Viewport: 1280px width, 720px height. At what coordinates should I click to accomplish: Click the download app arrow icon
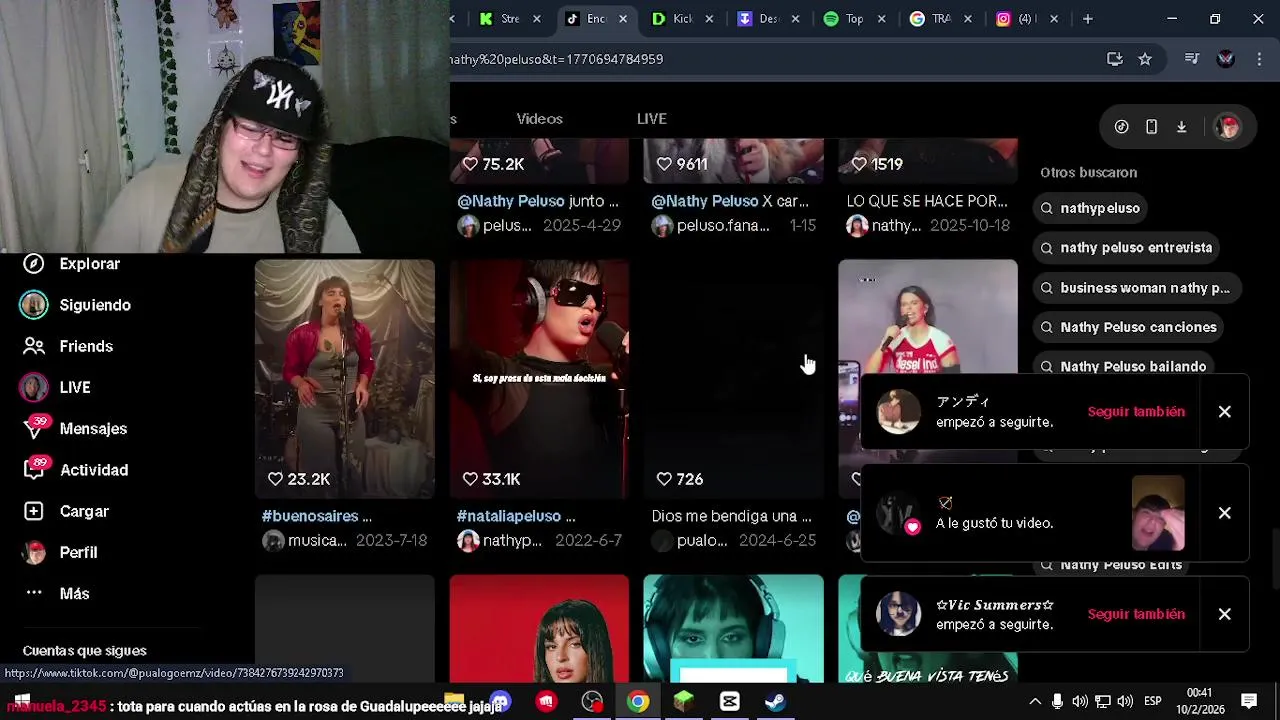[1181, 127]
